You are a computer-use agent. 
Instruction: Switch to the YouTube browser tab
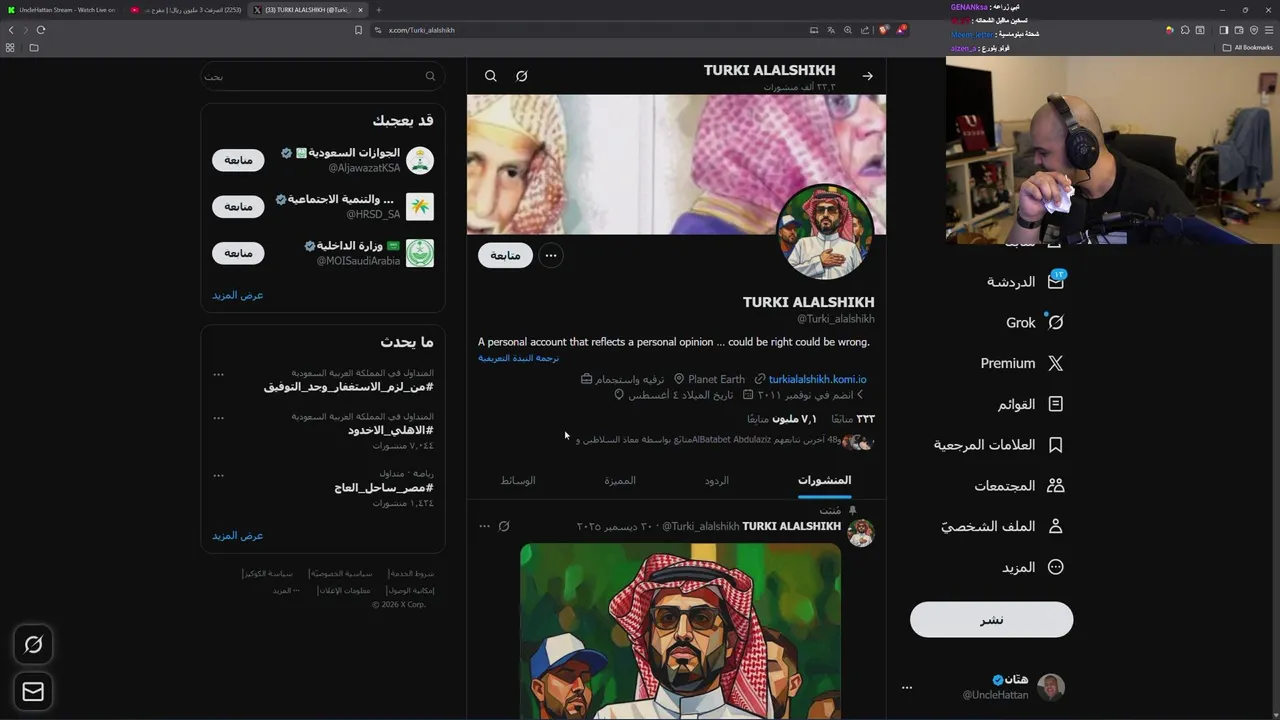186,10
